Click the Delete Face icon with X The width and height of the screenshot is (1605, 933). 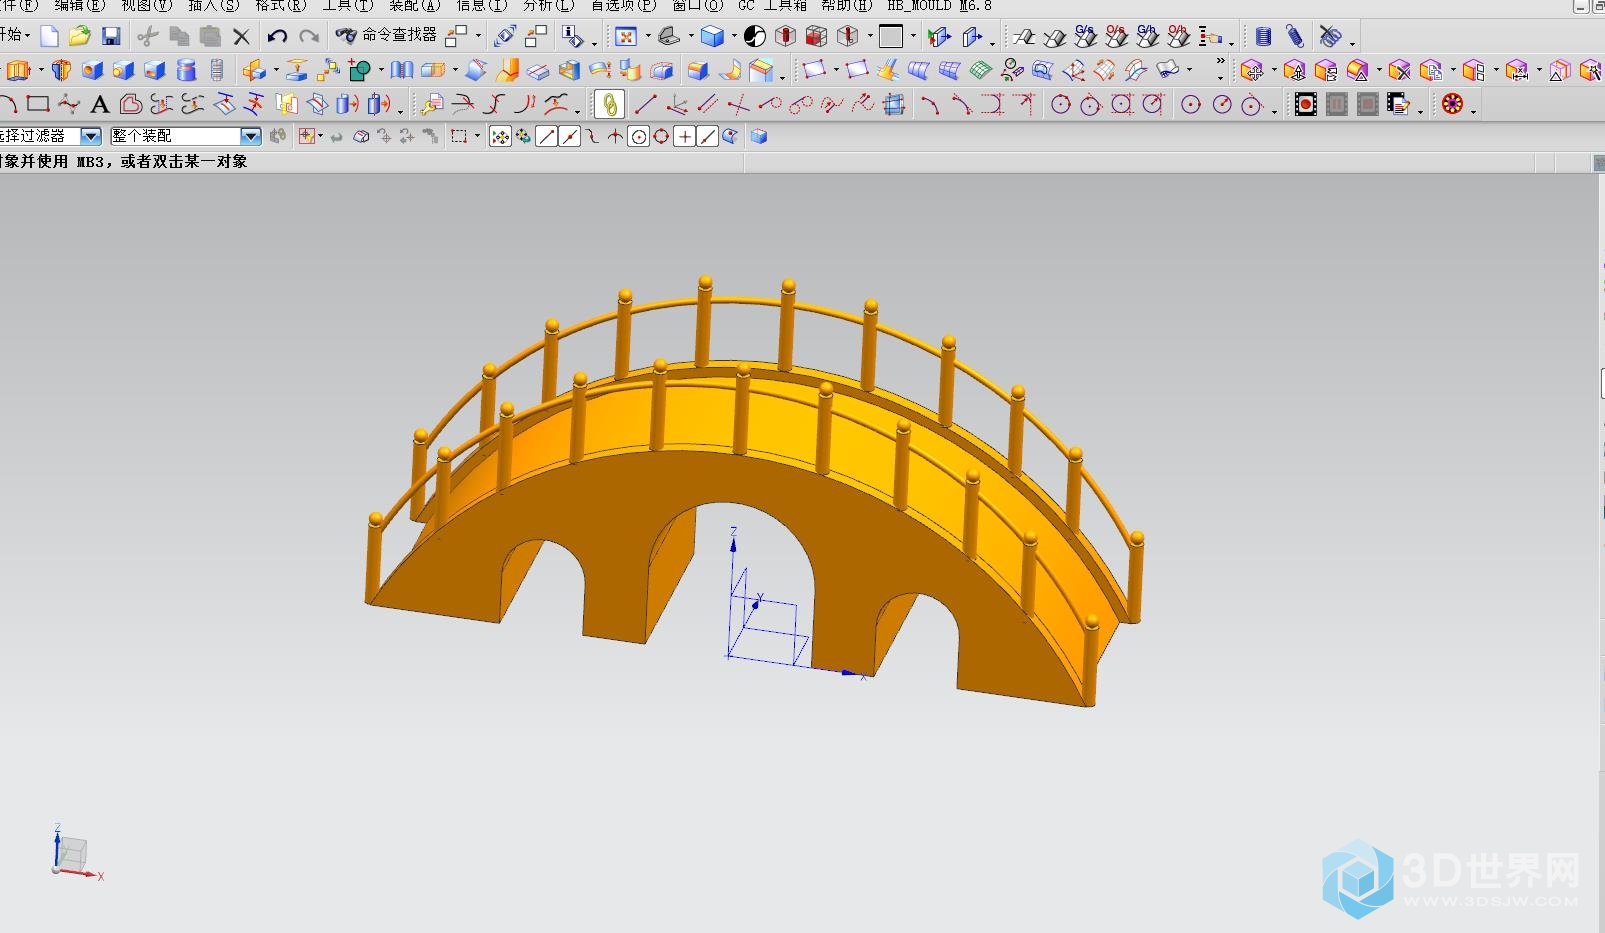pos(1399,70)
